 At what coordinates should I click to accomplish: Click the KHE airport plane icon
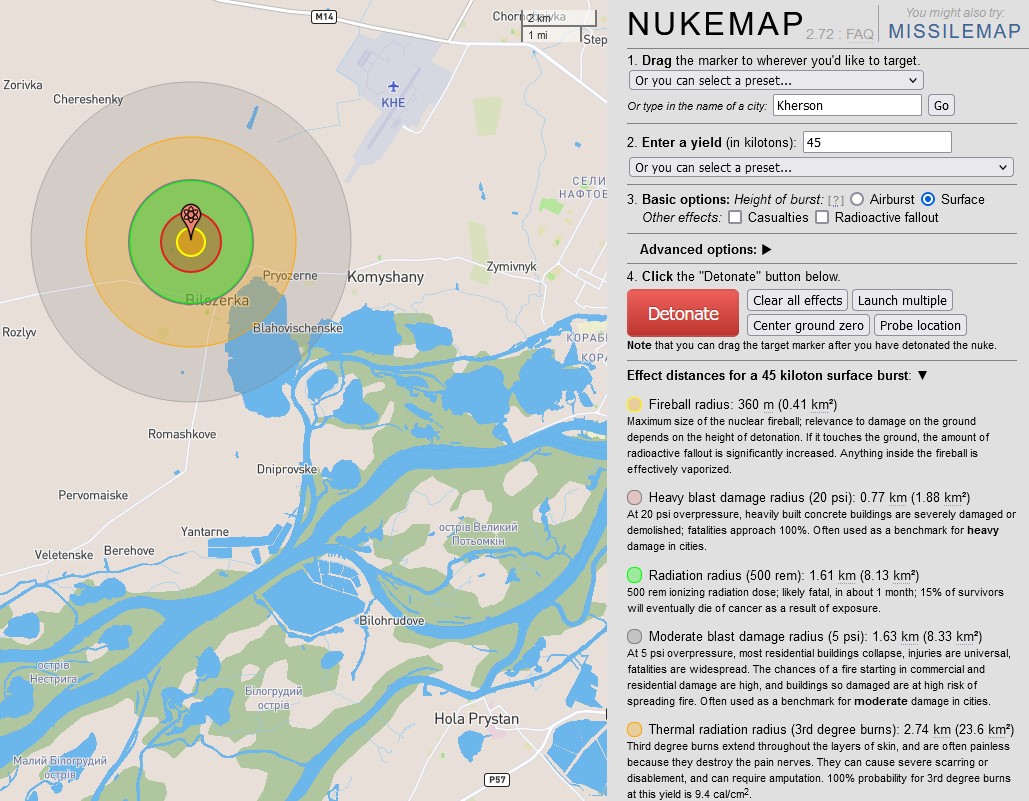[x=393, y=86]
